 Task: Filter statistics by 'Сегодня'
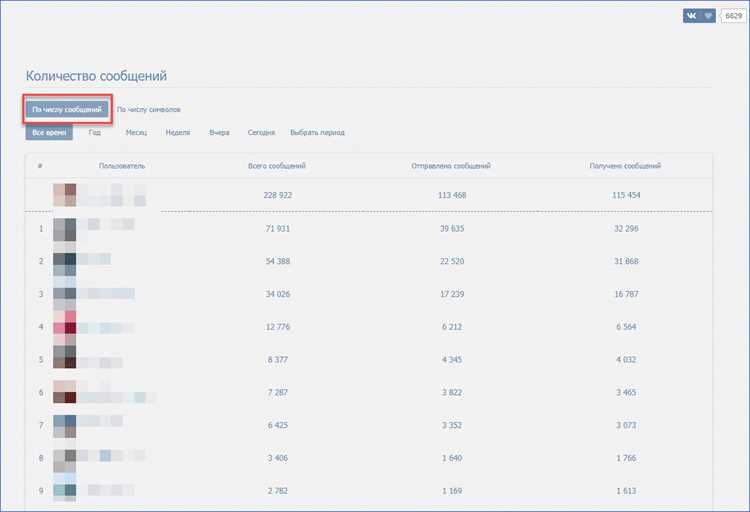coord(261,133)
